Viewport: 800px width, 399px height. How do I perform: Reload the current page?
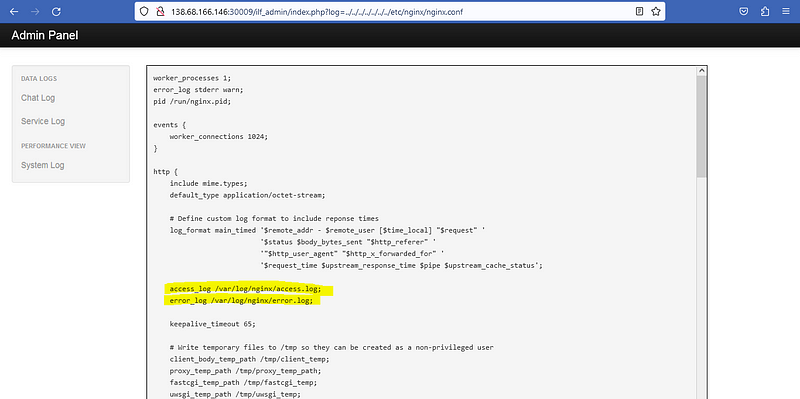pos(57,11)
